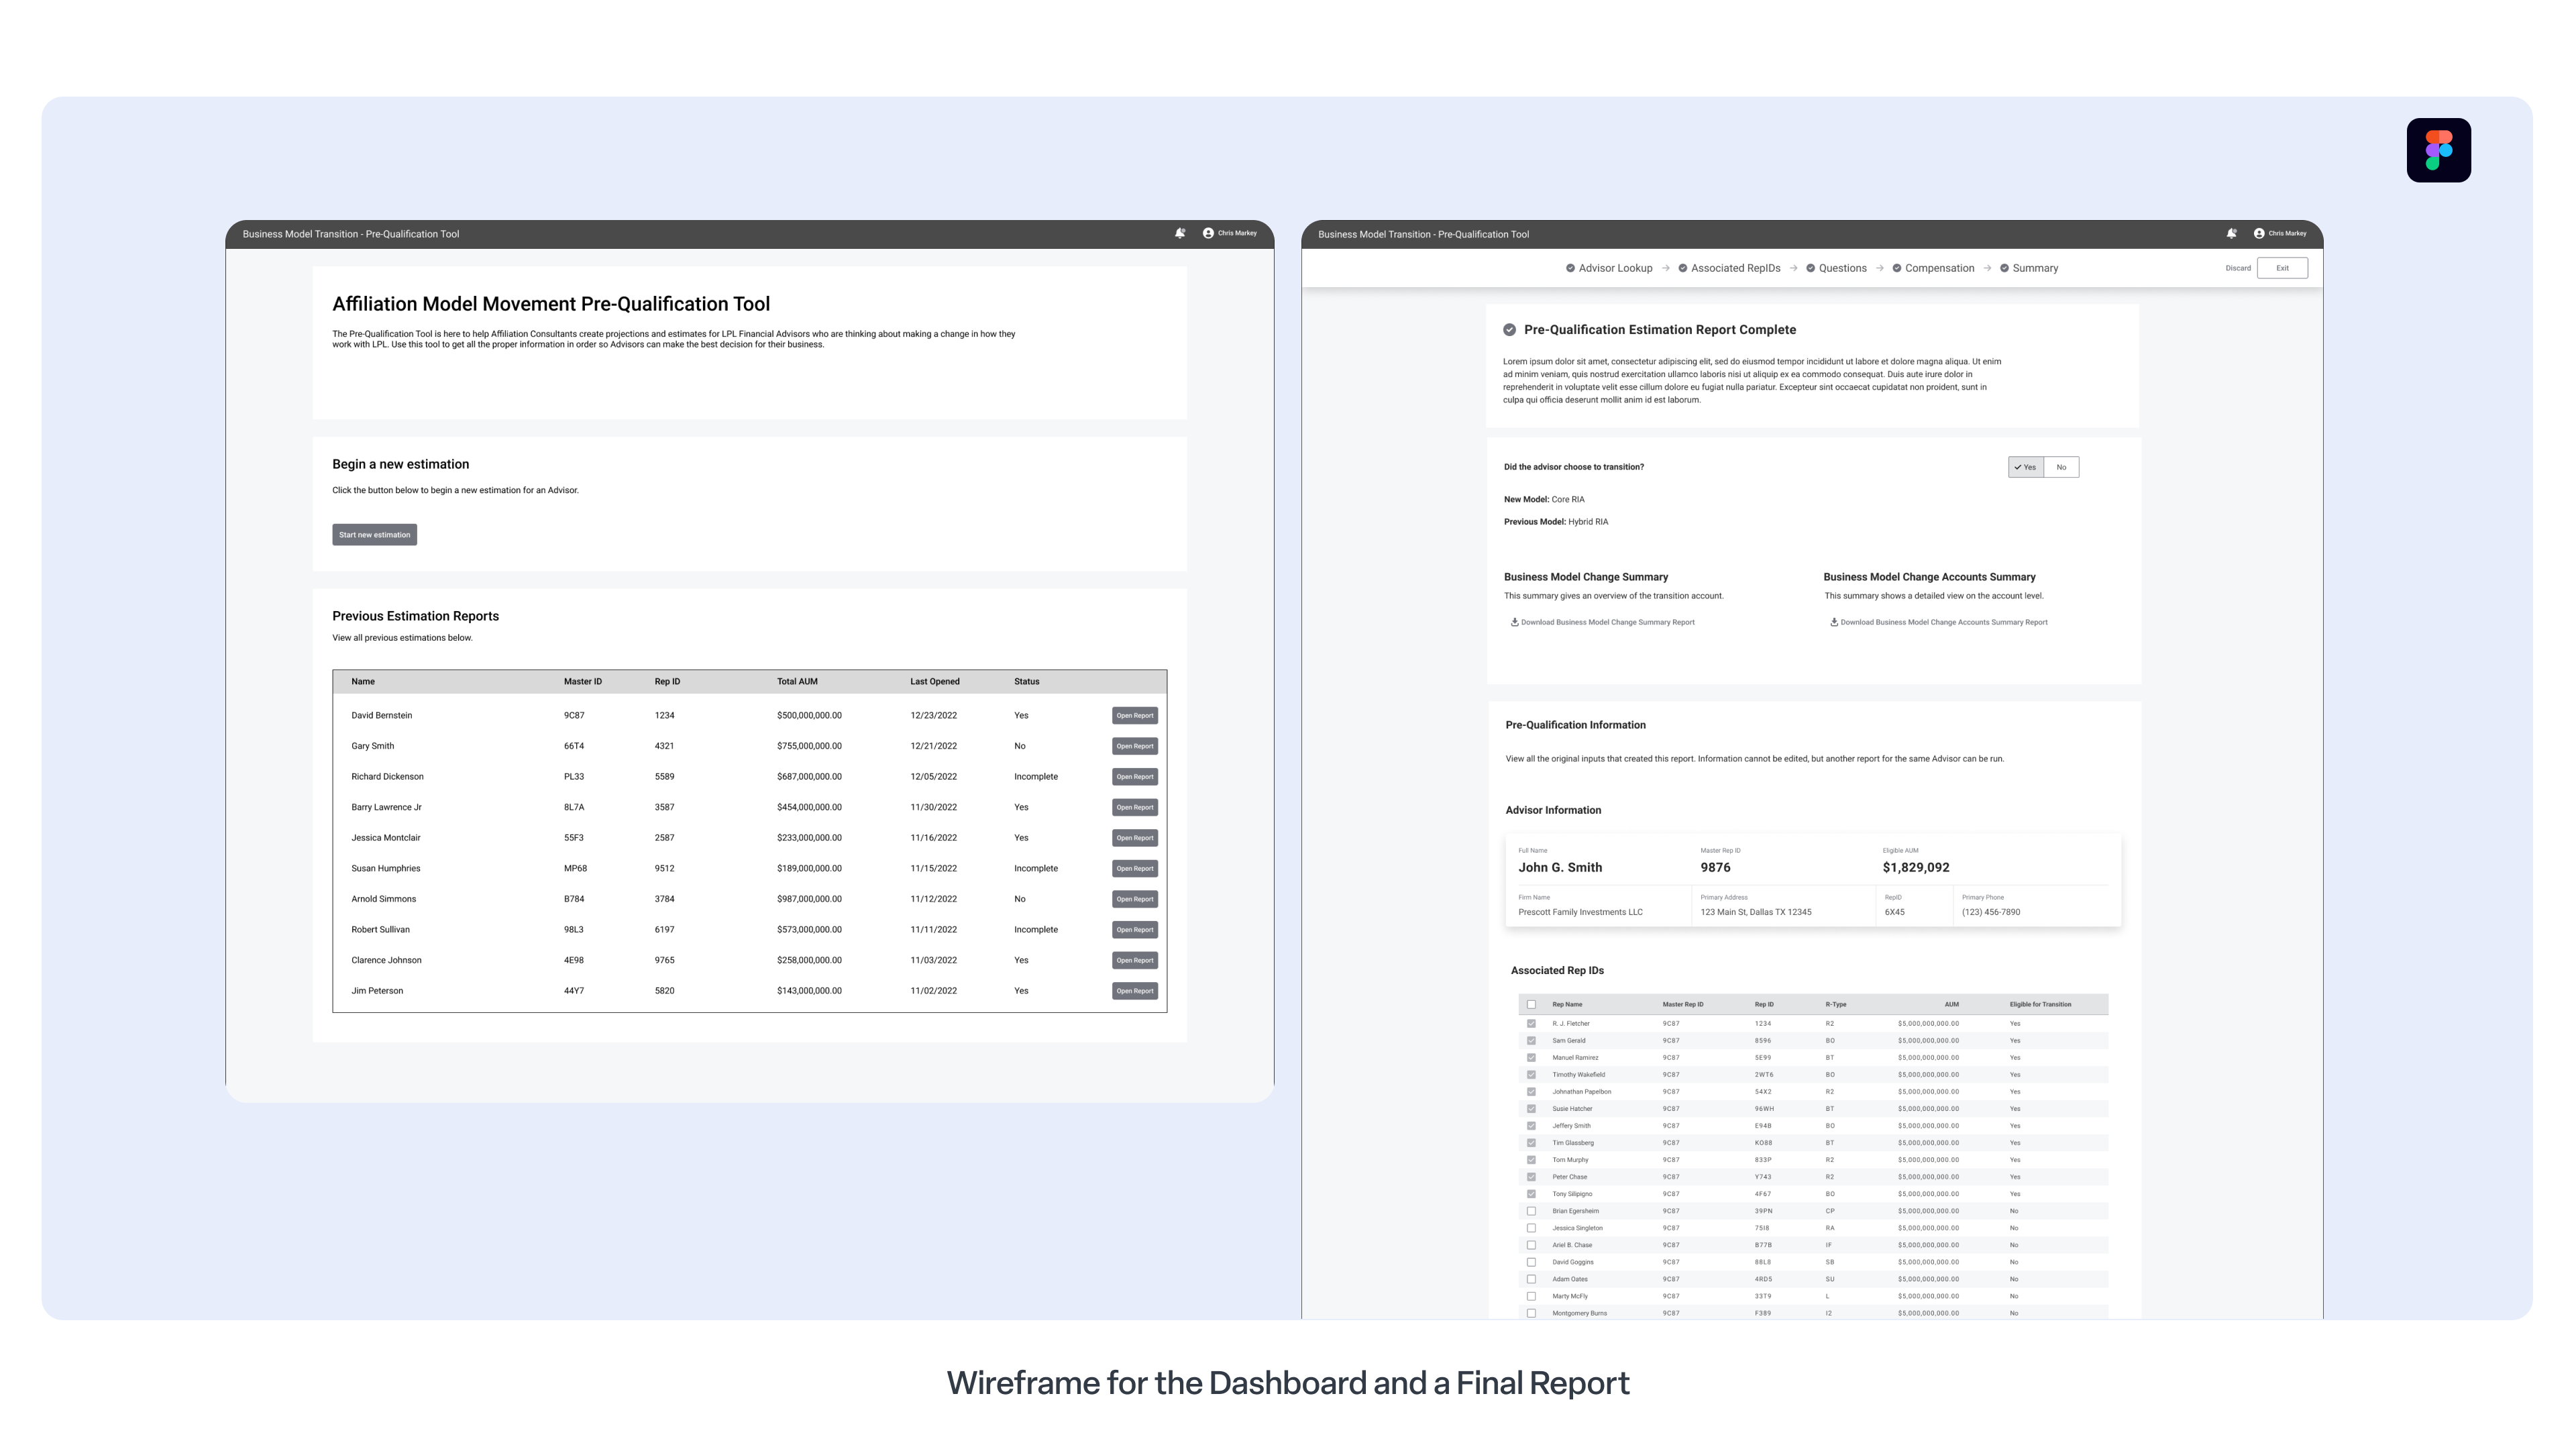The height and width of the screenshot is (1449, 2576).
Task: Click Chris Markey avatar in dashboard header
Action: coord(1208,233)
